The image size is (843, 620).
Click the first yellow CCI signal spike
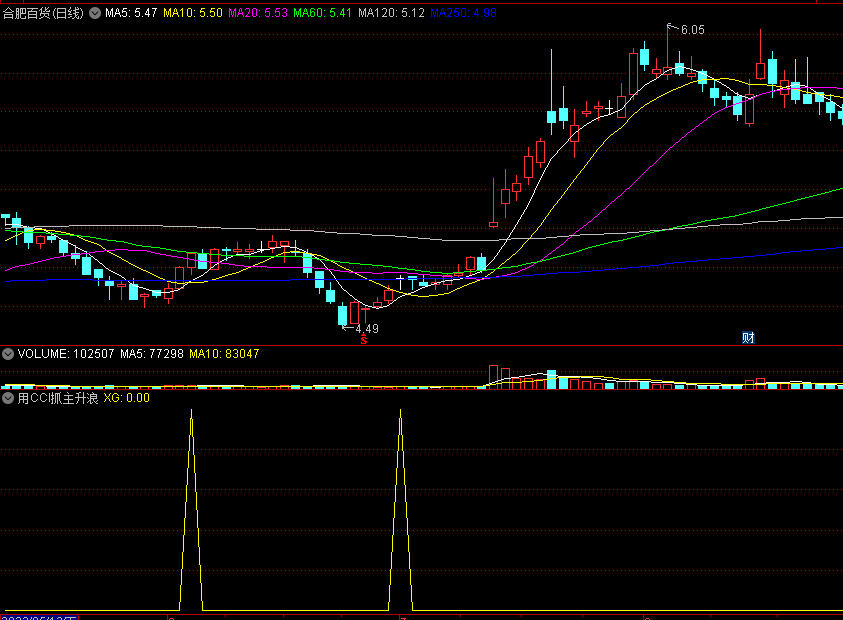coord(191,510)
